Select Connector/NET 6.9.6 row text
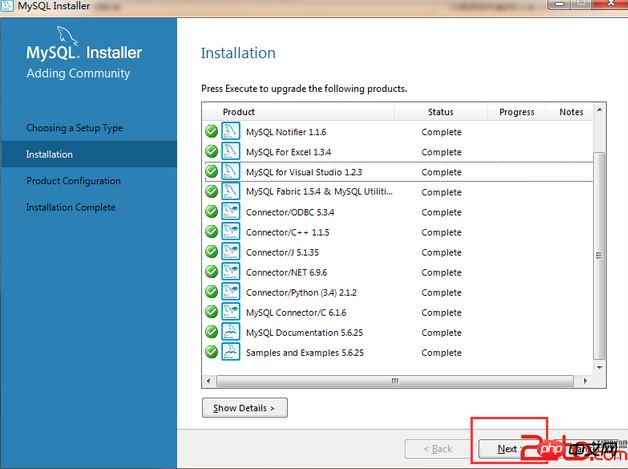The width and height of the screenshot is (628, 469). pos(286,272)
